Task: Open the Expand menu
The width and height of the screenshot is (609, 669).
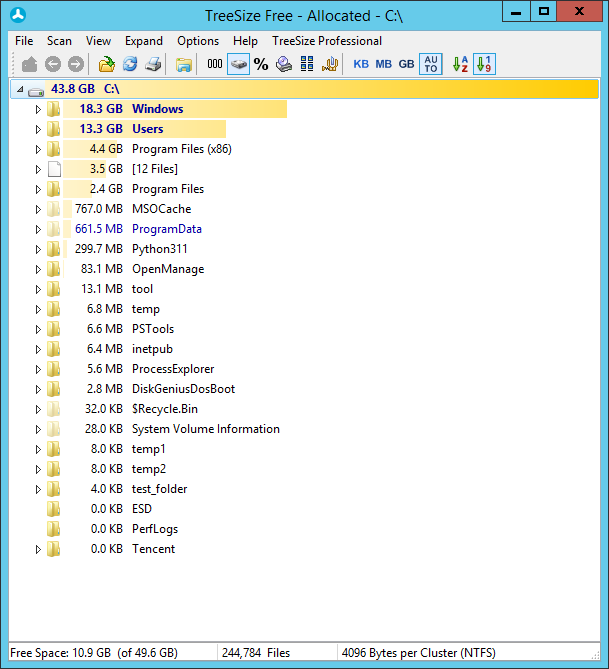Action: click(x=144, y=41)
